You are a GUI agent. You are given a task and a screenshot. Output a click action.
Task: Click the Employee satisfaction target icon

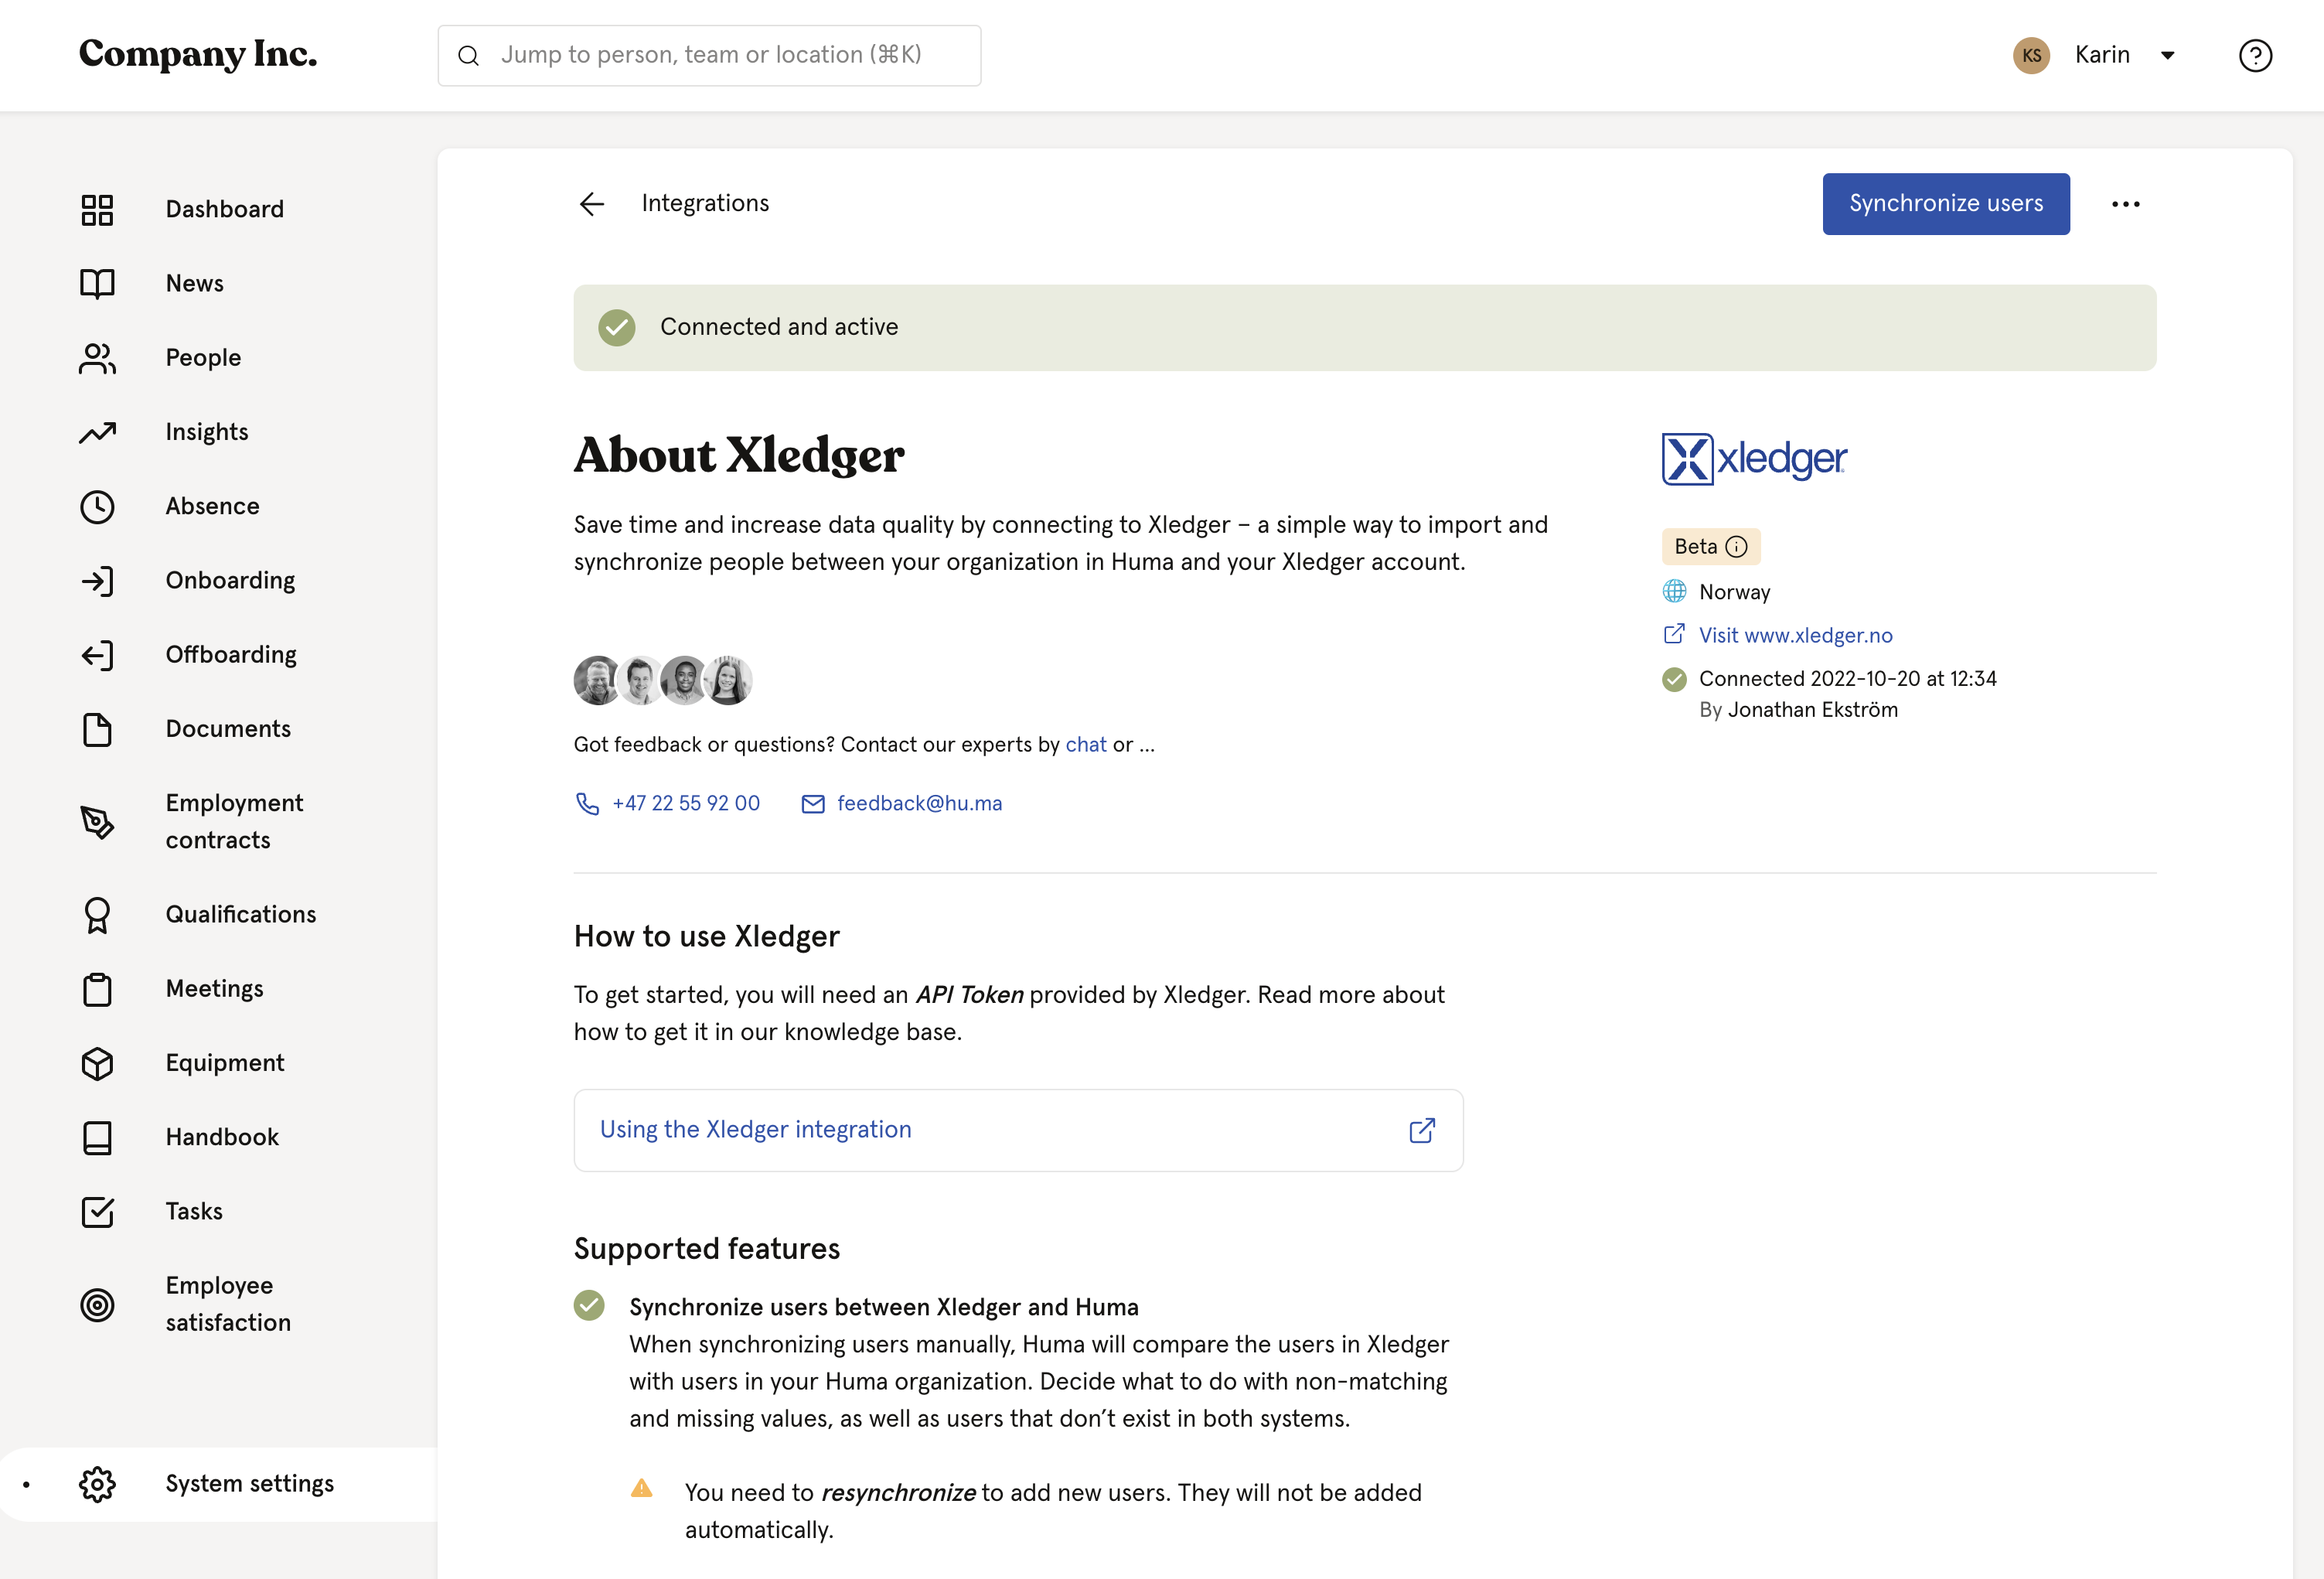click(97, 1305)
